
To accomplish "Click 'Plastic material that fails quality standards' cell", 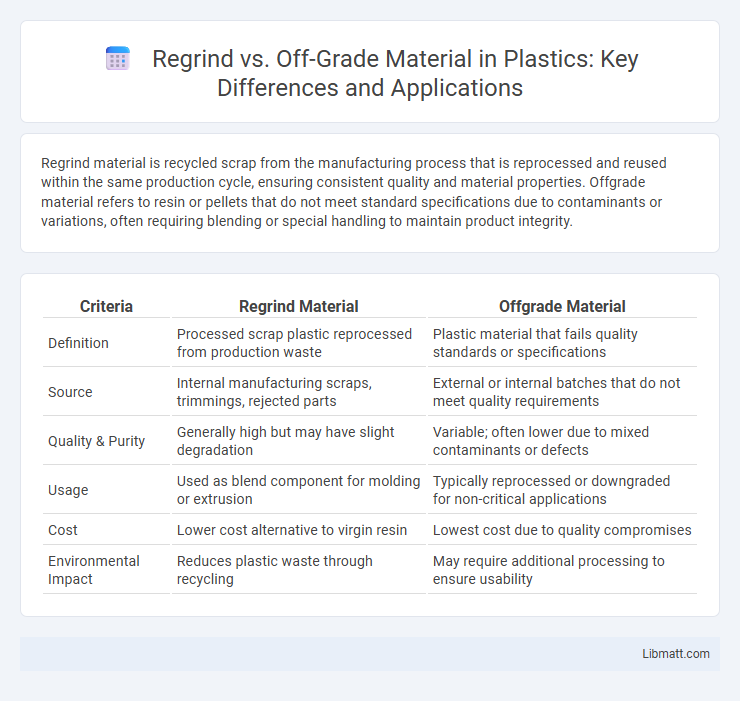I will 535,343.
